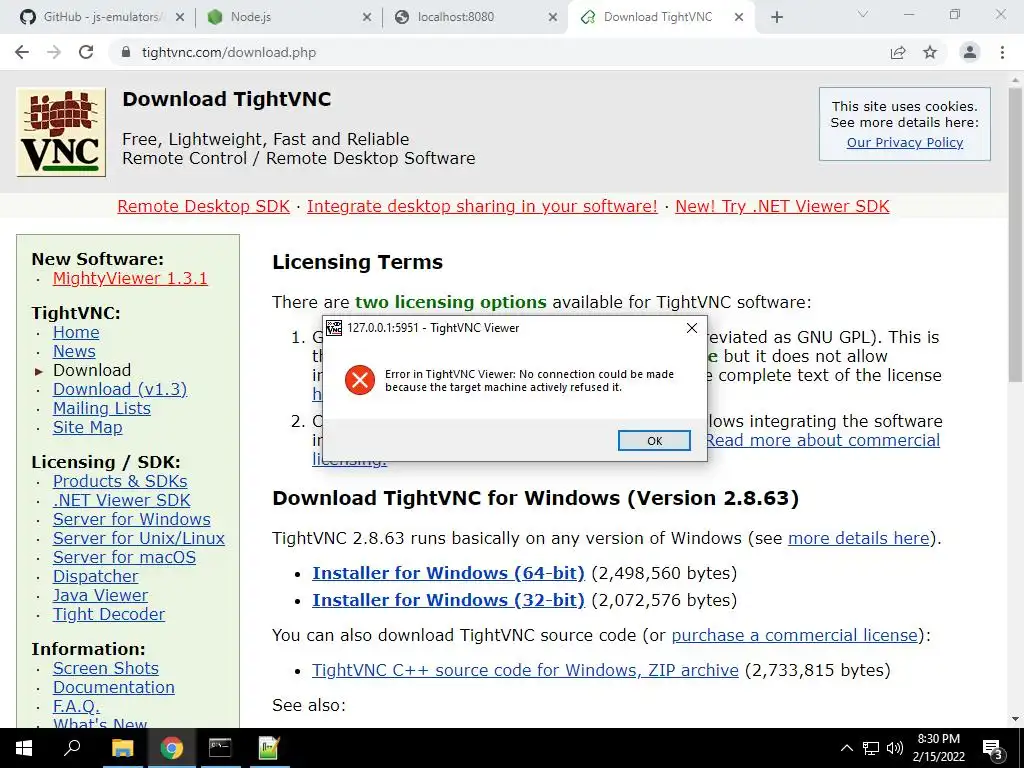Open the Chrome profile avatar menu
Screen dimensions: 1024x768
[970, 52]
